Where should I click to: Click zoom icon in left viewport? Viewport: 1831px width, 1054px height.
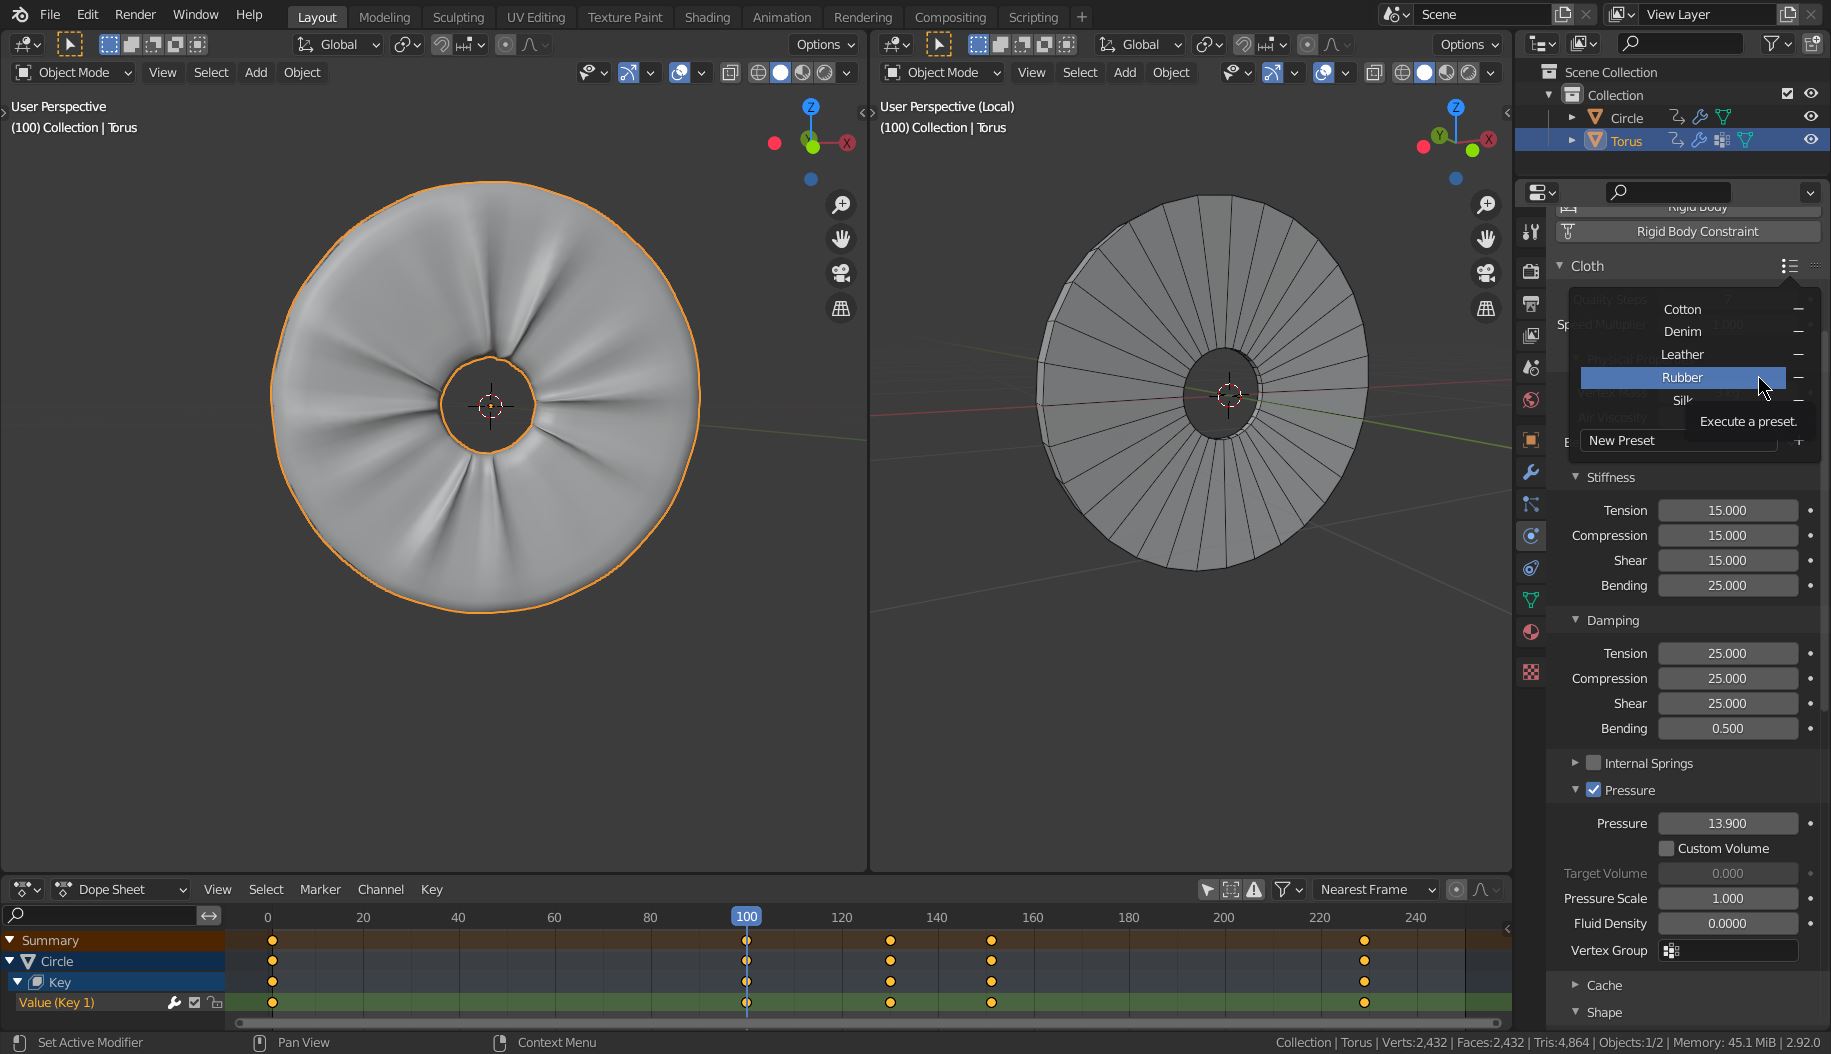(841, 204)
